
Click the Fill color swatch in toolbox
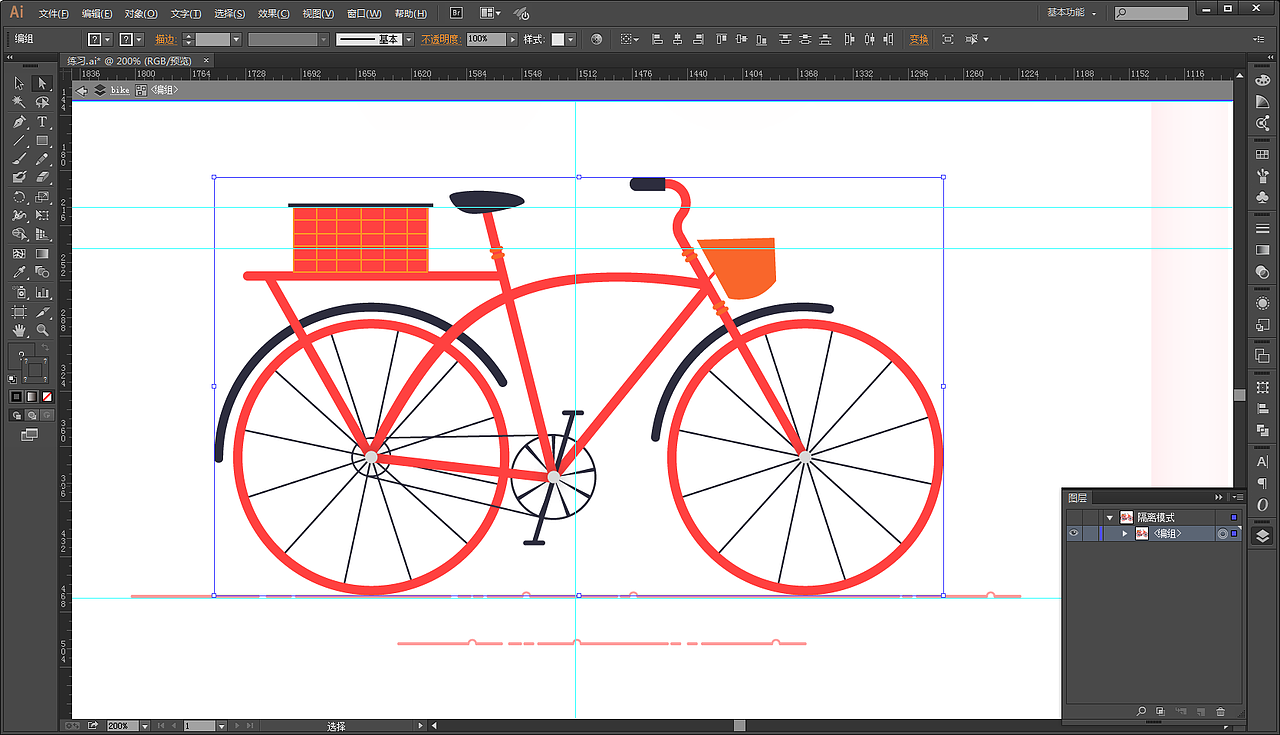pos(20,356)
